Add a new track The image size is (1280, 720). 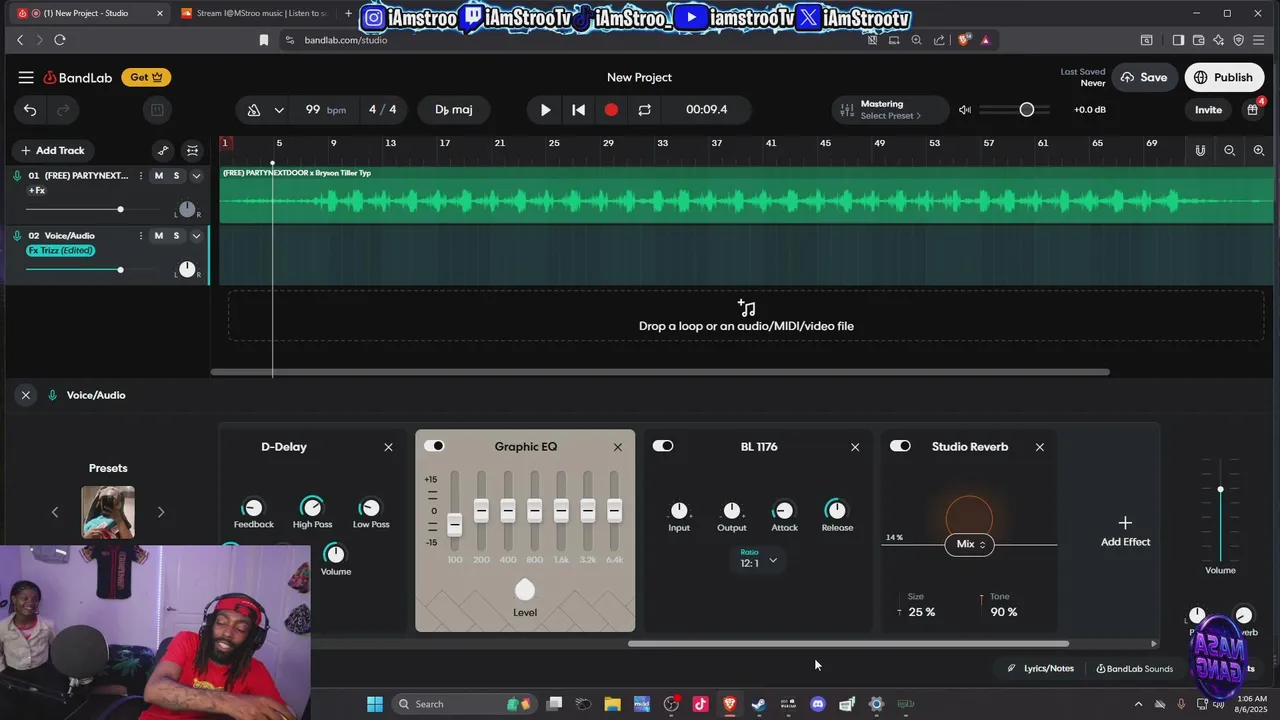point(53,150)
